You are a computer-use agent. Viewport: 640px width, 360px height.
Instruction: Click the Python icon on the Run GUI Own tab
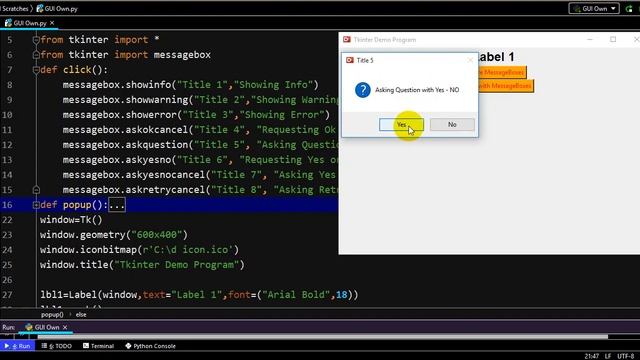click(x=29, y=327)
